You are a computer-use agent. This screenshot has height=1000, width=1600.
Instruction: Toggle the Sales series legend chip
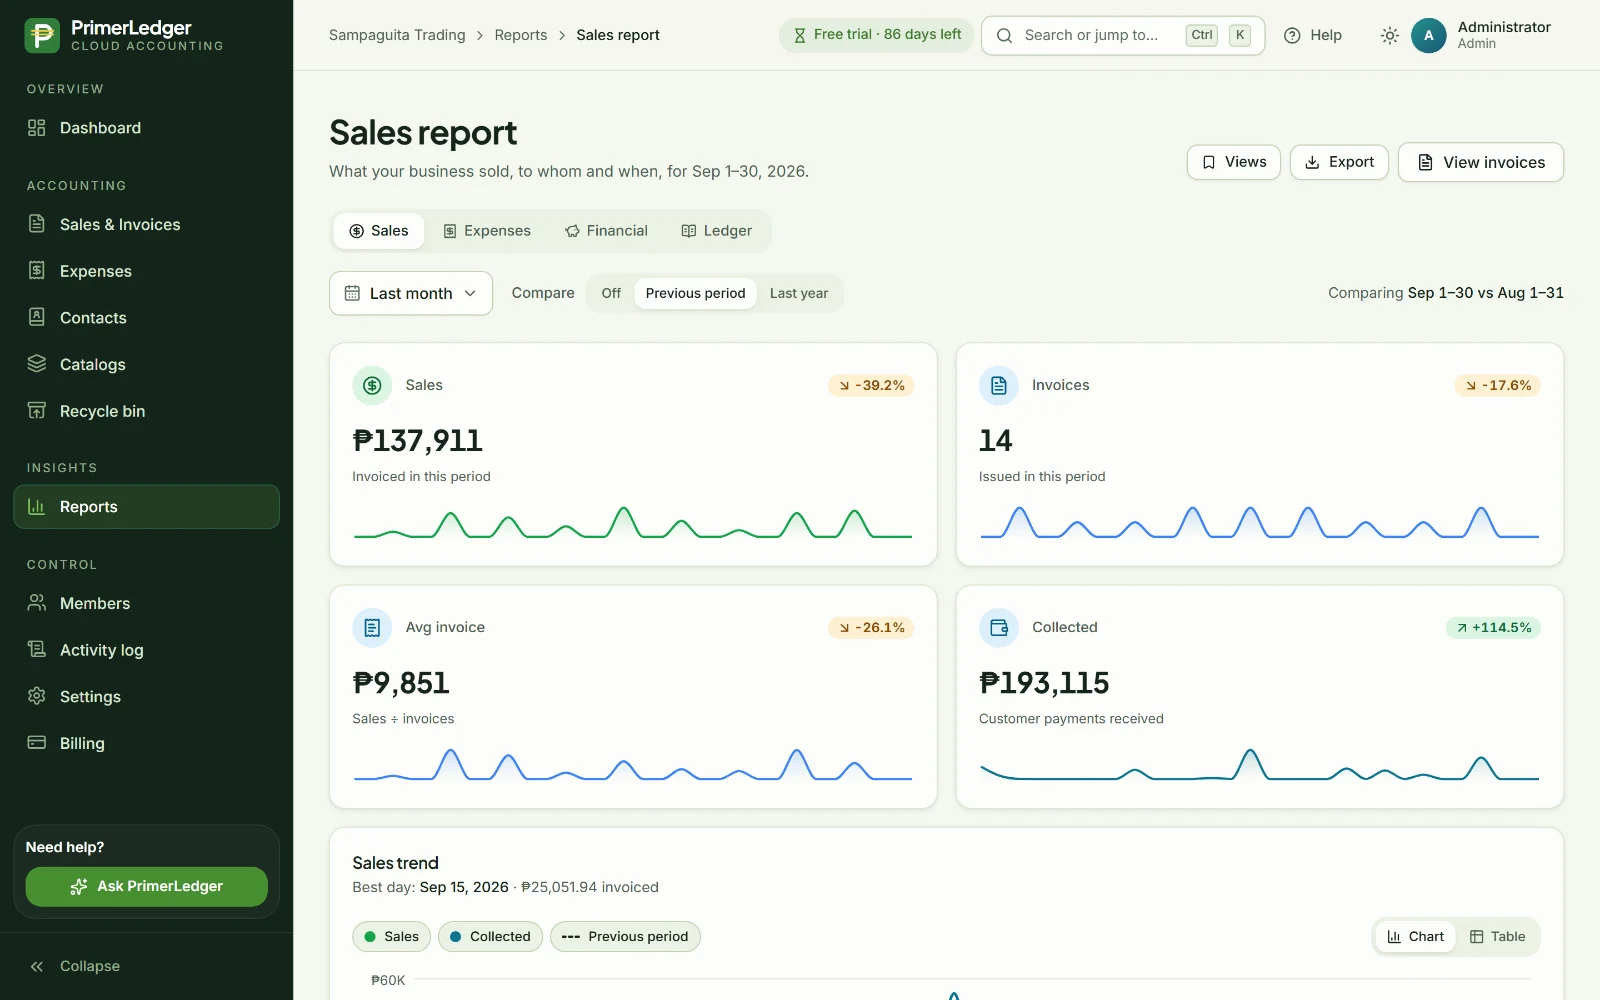[392, 937]
